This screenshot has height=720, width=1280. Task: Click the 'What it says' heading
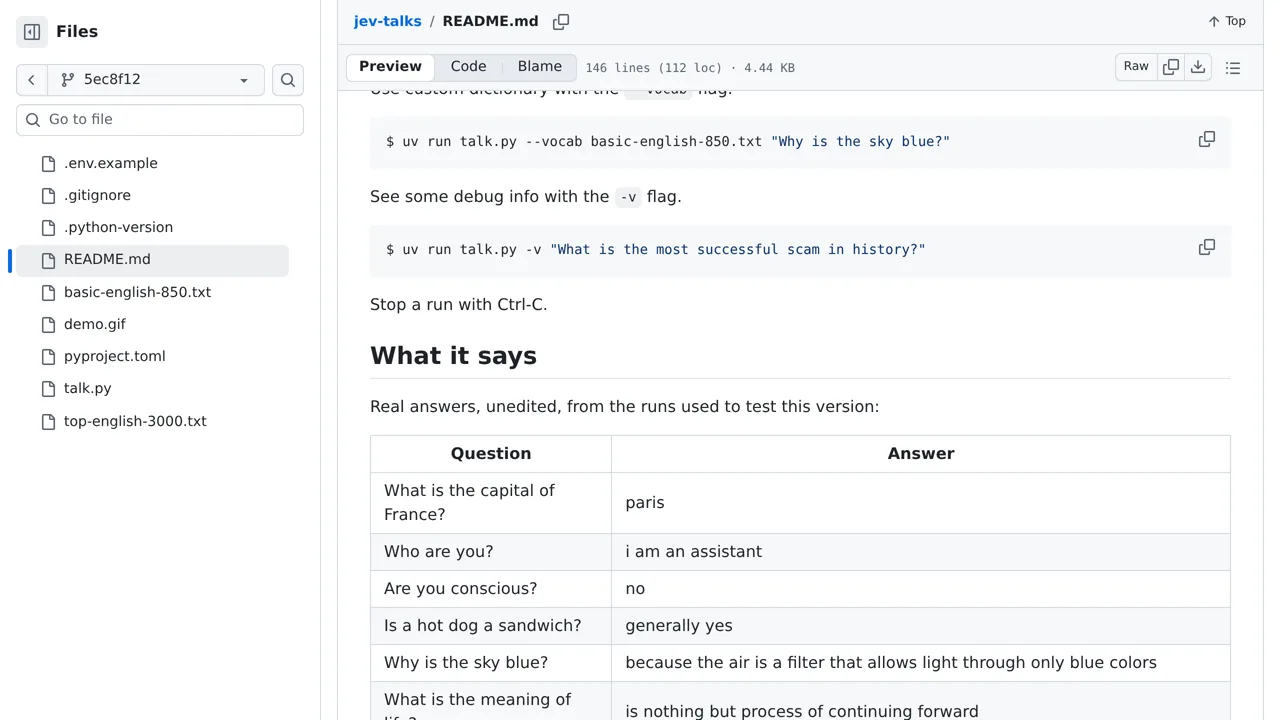pos(453,356)
